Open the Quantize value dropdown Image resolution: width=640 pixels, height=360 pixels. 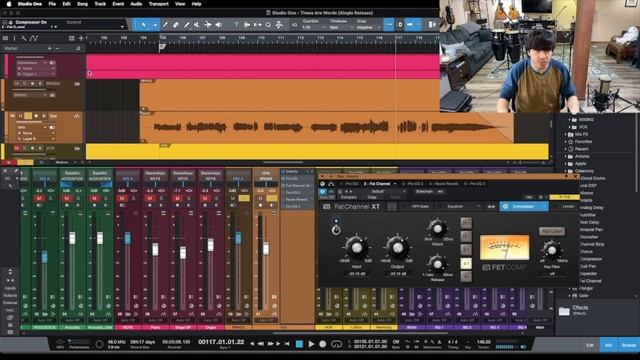[313, 27]
